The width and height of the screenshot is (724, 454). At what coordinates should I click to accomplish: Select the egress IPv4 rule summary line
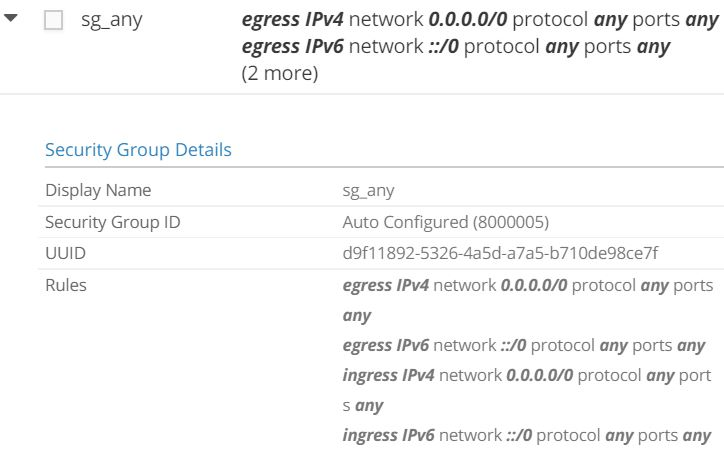tap(480, 20)
